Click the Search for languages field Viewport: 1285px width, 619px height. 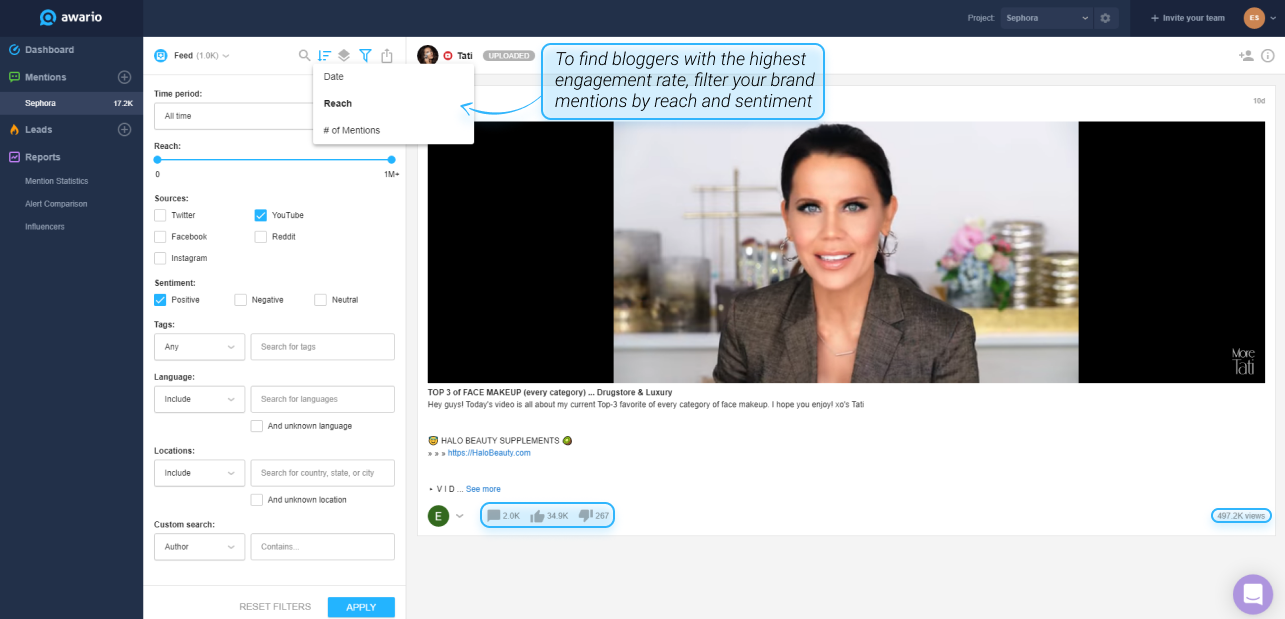[x=322, y=399]
